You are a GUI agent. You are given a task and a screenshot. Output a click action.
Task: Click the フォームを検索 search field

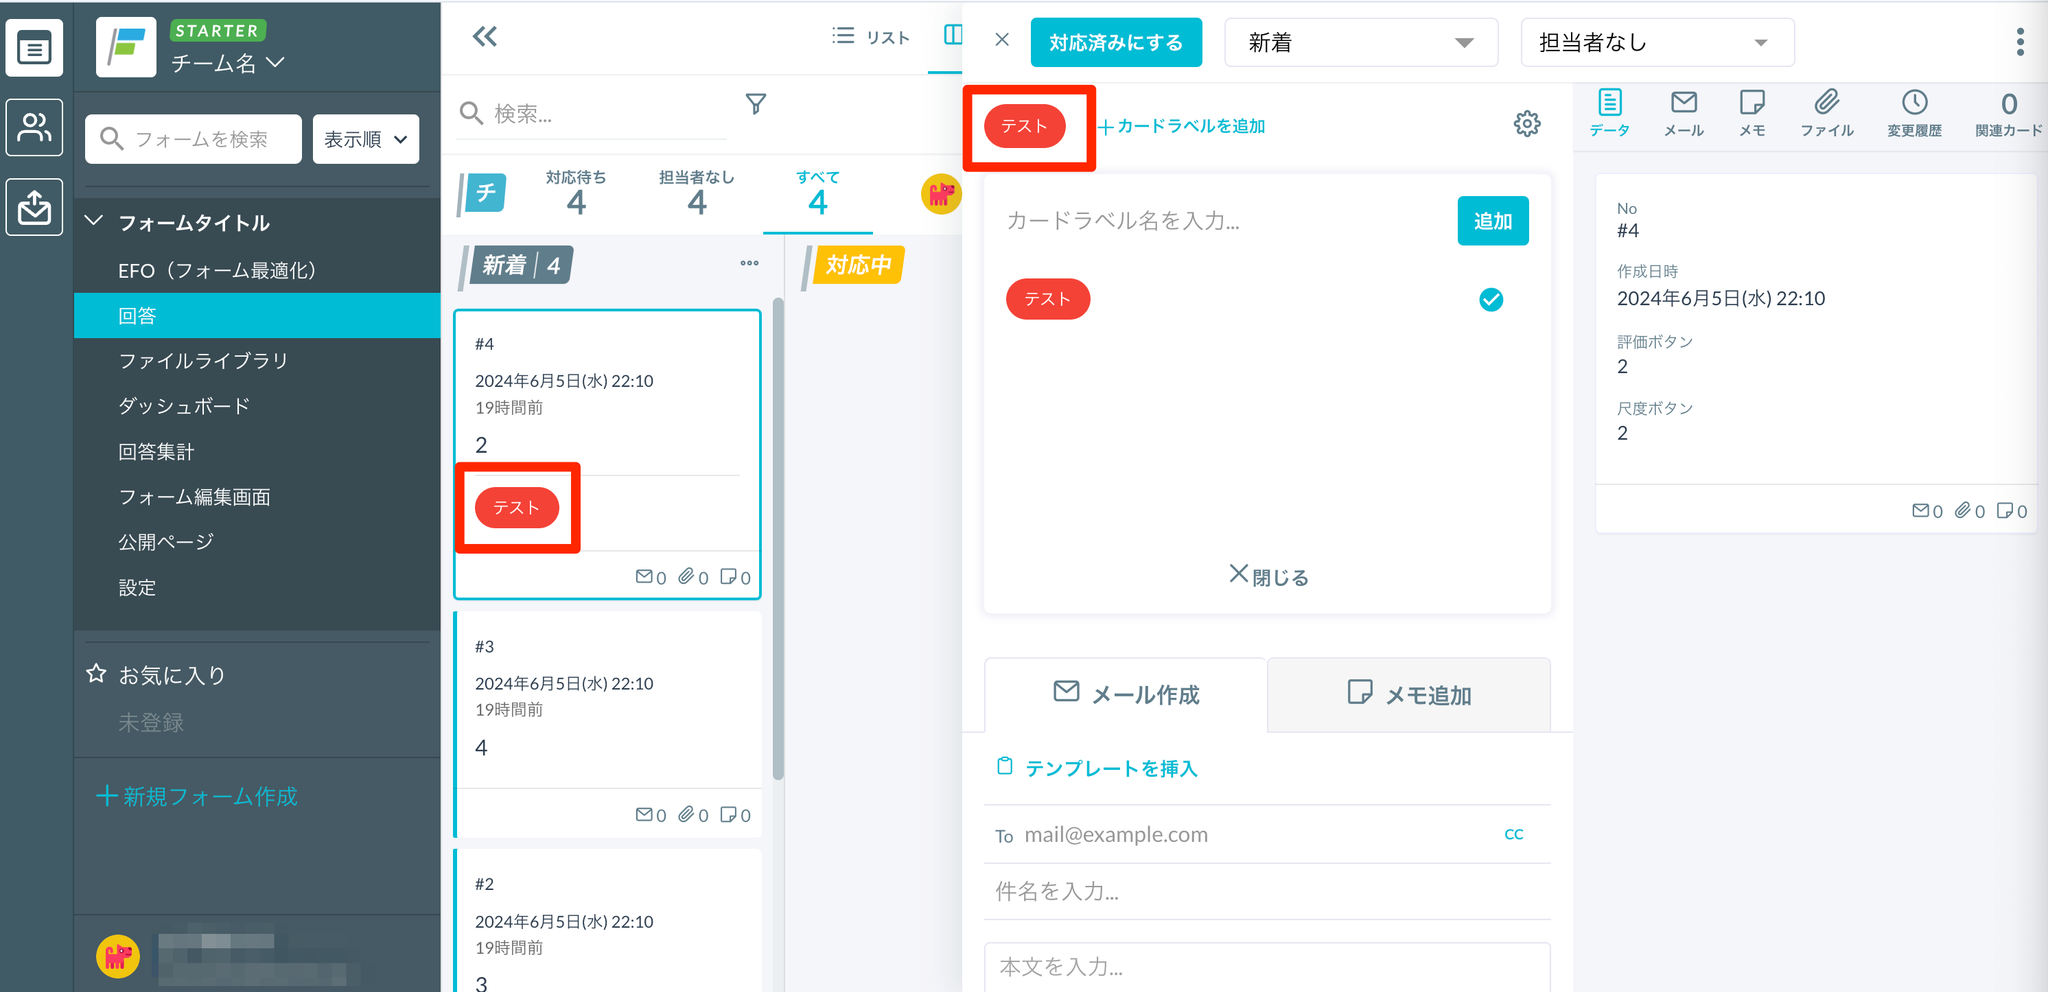pos(193,139)
